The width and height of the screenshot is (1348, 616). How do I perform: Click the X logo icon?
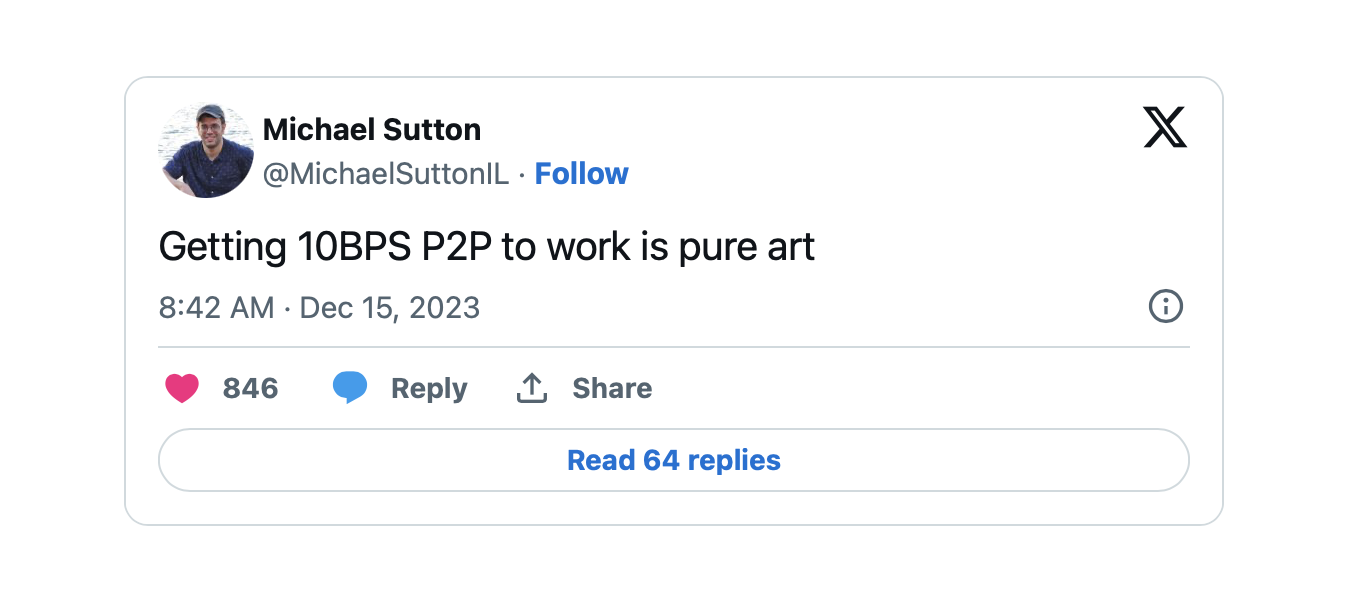[1165, 128]
